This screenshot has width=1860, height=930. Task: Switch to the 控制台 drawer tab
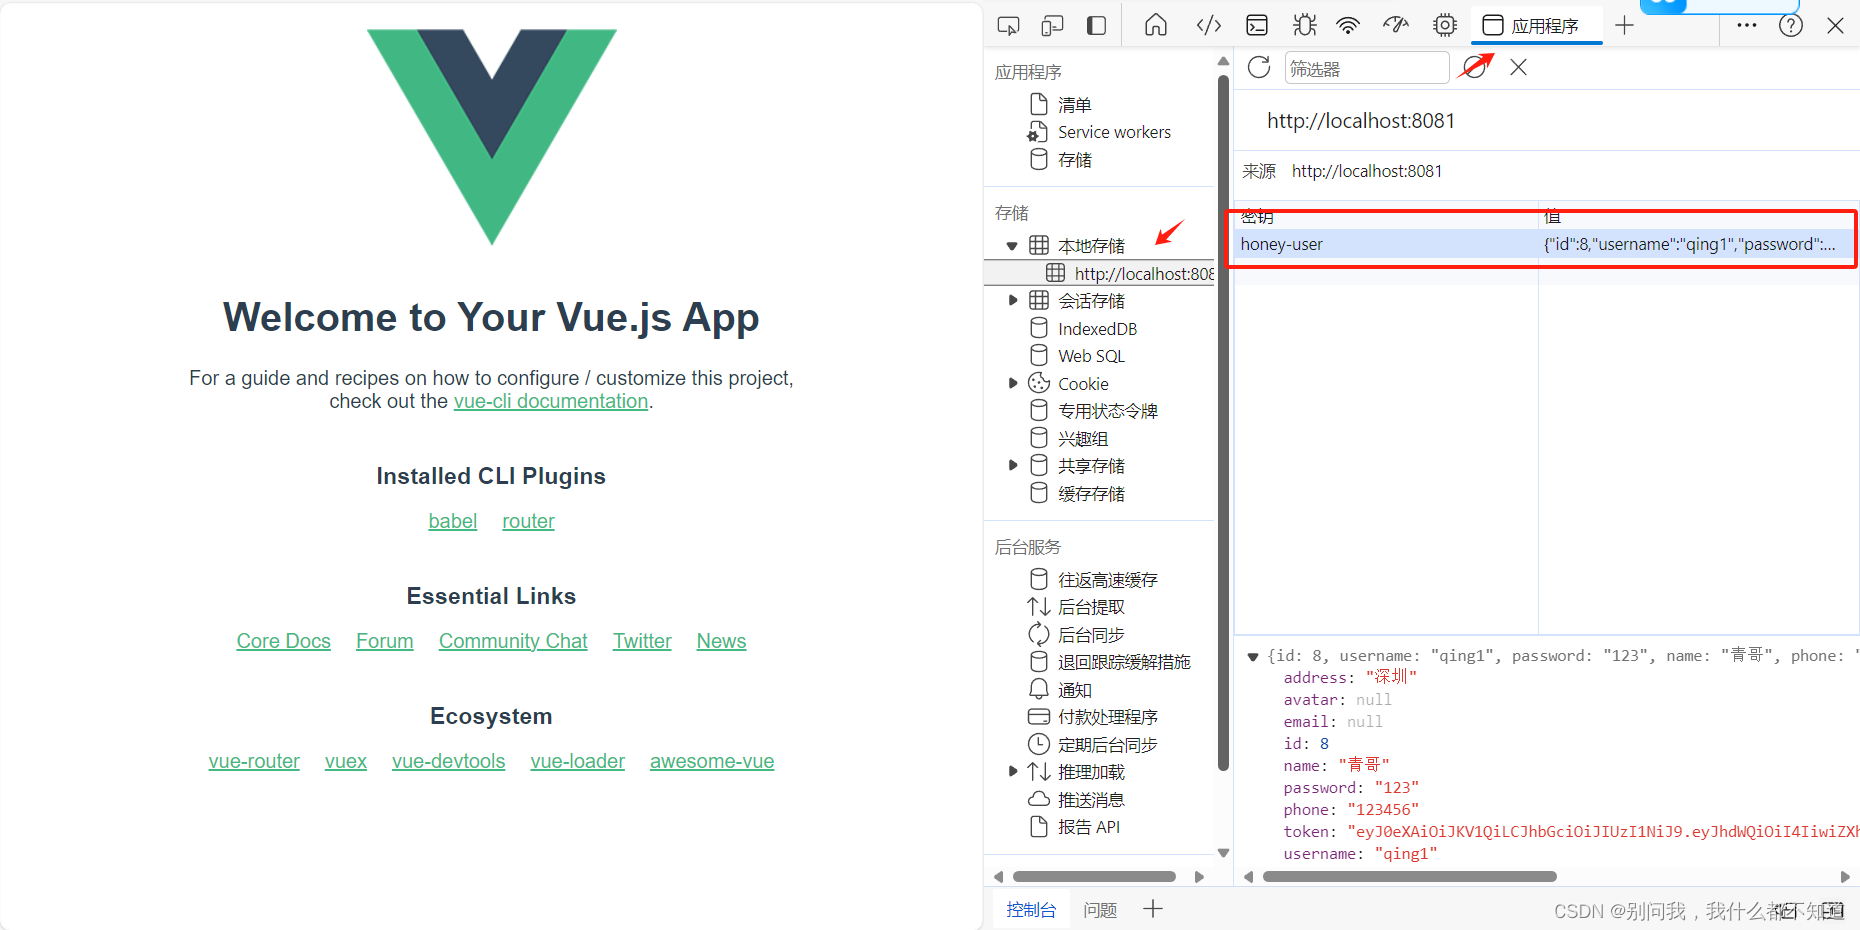[x=1031, y=909]
